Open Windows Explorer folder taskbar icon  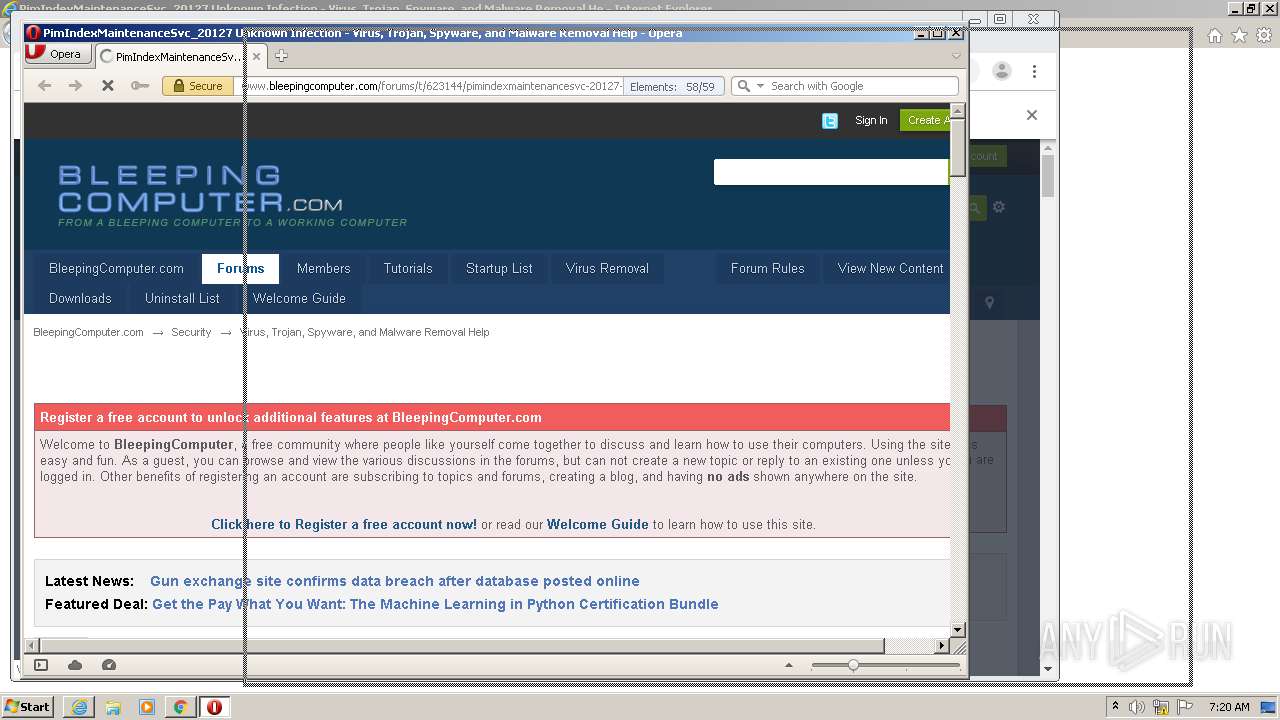(x=113, y=707)
